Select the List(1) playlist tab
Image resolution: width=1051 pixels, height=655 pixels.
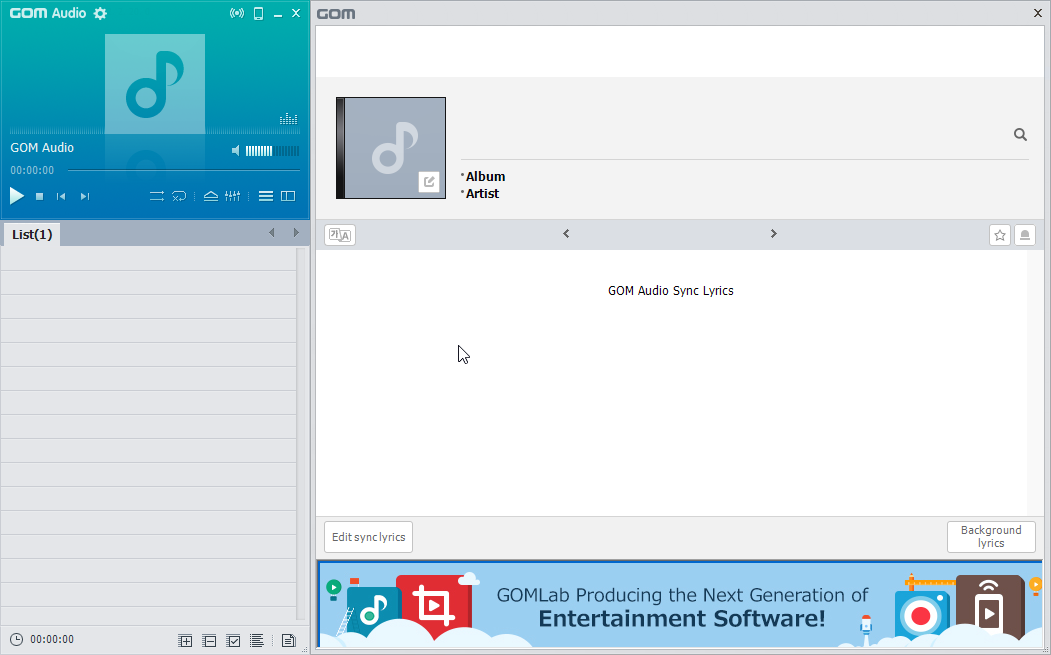coord(32,235)
